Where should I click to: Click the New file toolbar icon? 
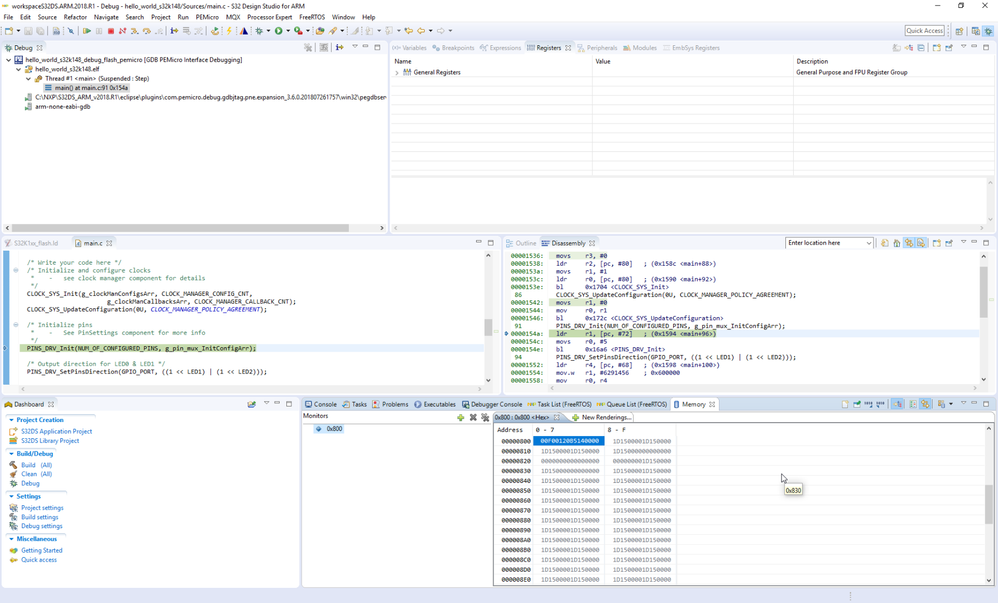9,31
